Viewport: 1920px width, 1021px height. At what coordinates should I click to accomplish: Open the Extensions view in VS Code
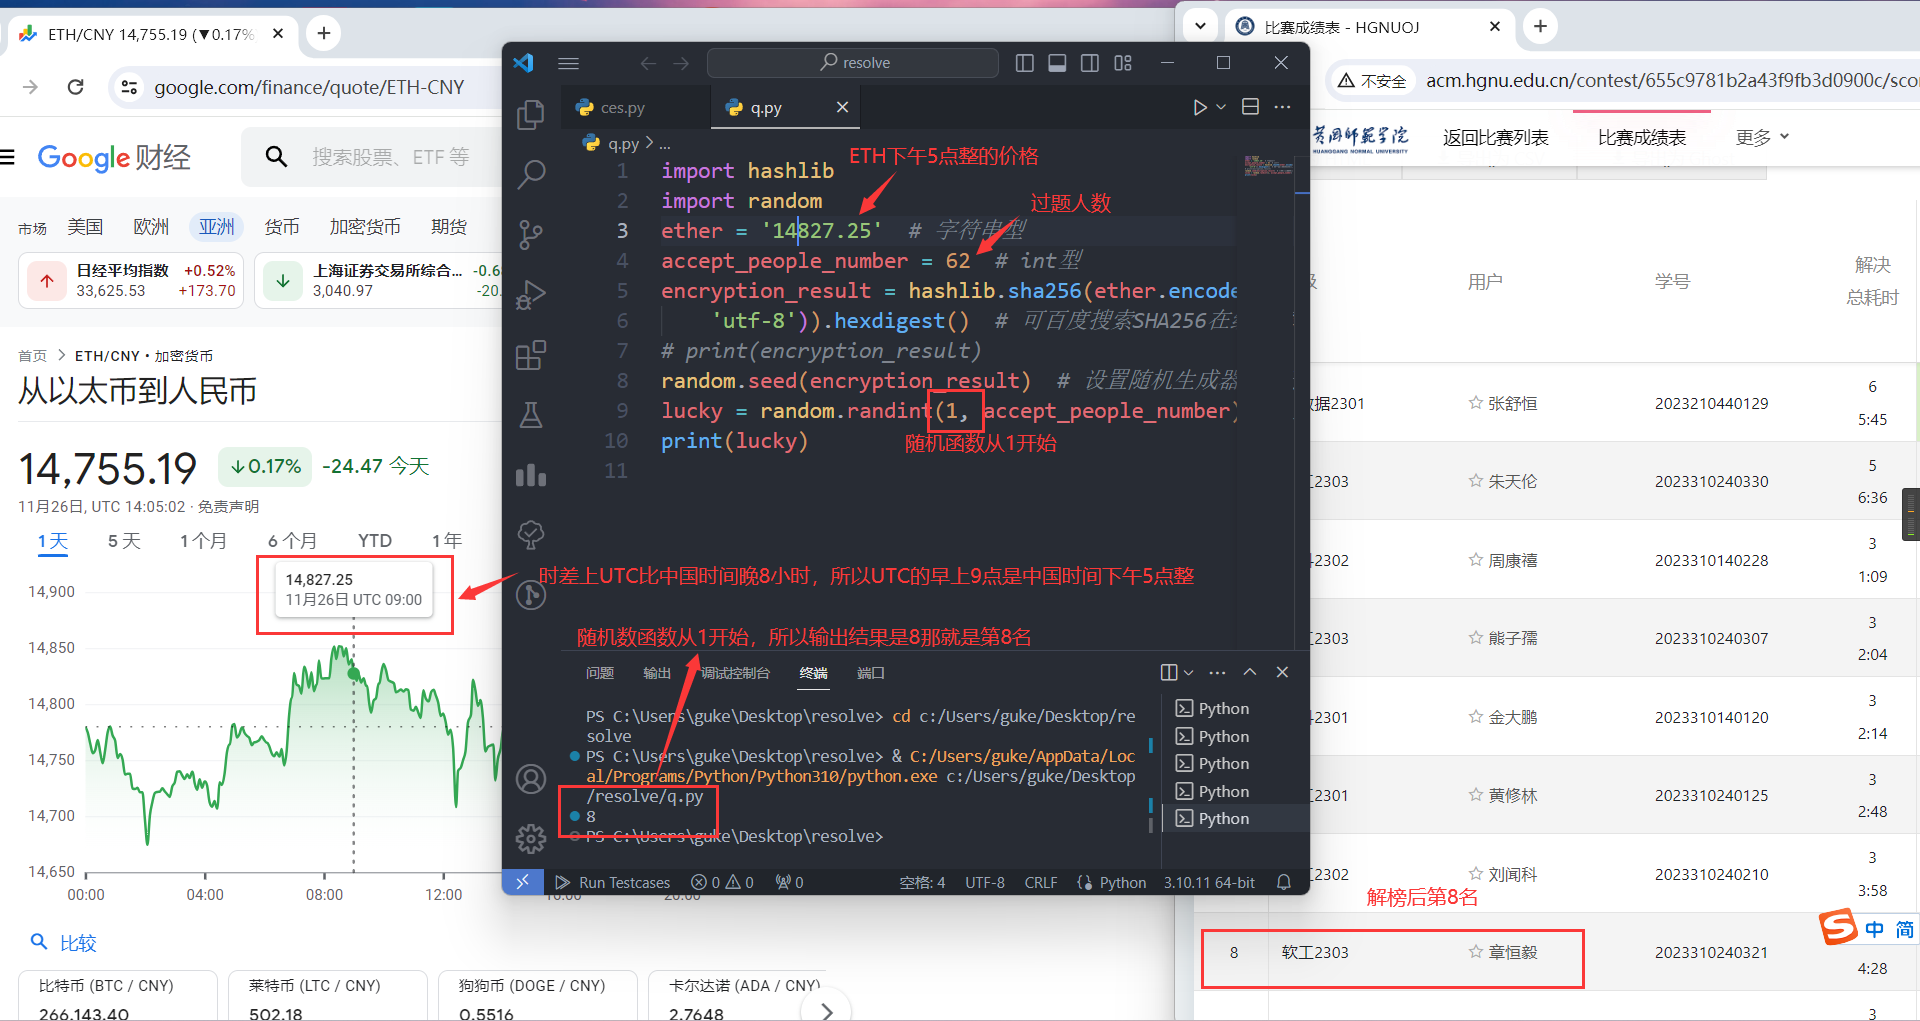531,355
